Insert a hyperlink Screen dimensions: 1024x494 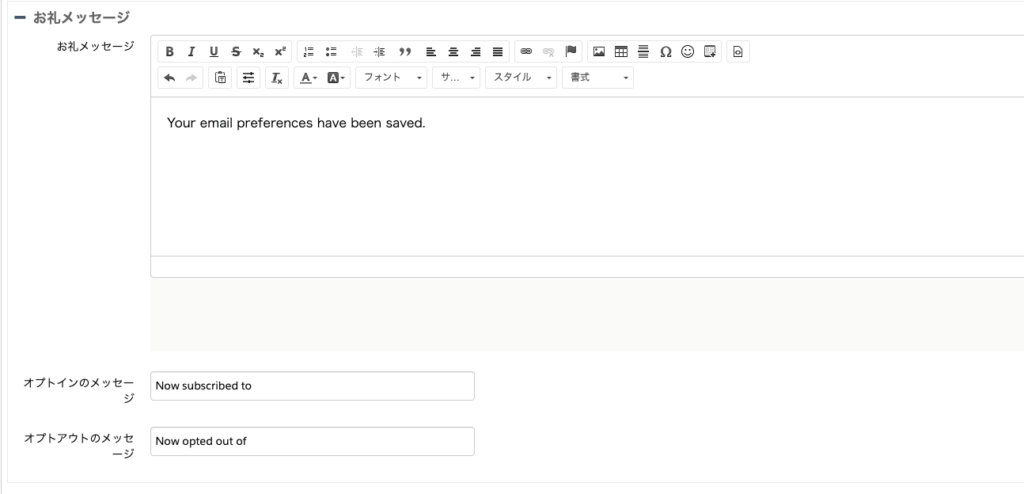[526, 52]
